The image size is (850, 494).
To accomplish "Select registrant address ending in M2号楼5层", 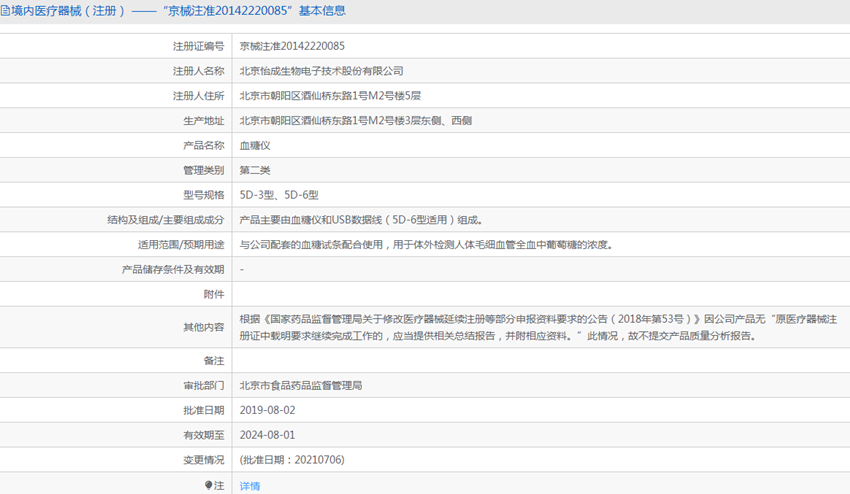I will pos(330,96).
